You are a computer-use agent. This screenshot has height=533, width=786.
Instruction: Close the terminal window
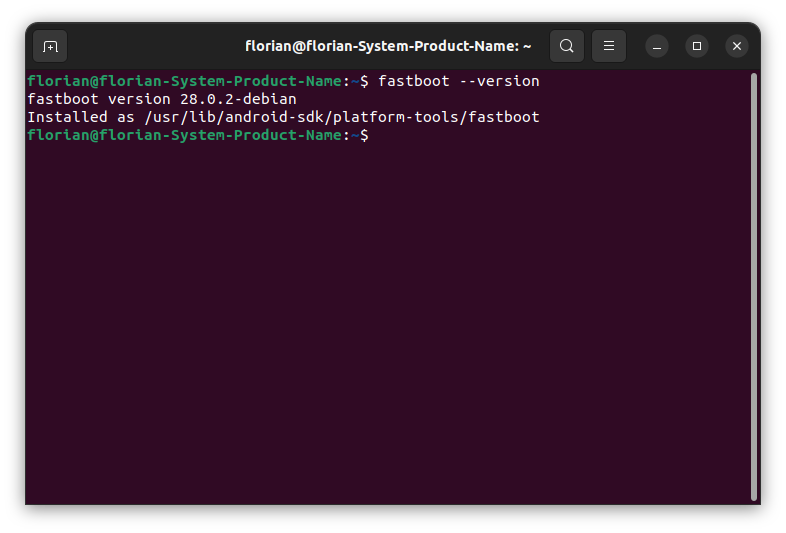737,46
